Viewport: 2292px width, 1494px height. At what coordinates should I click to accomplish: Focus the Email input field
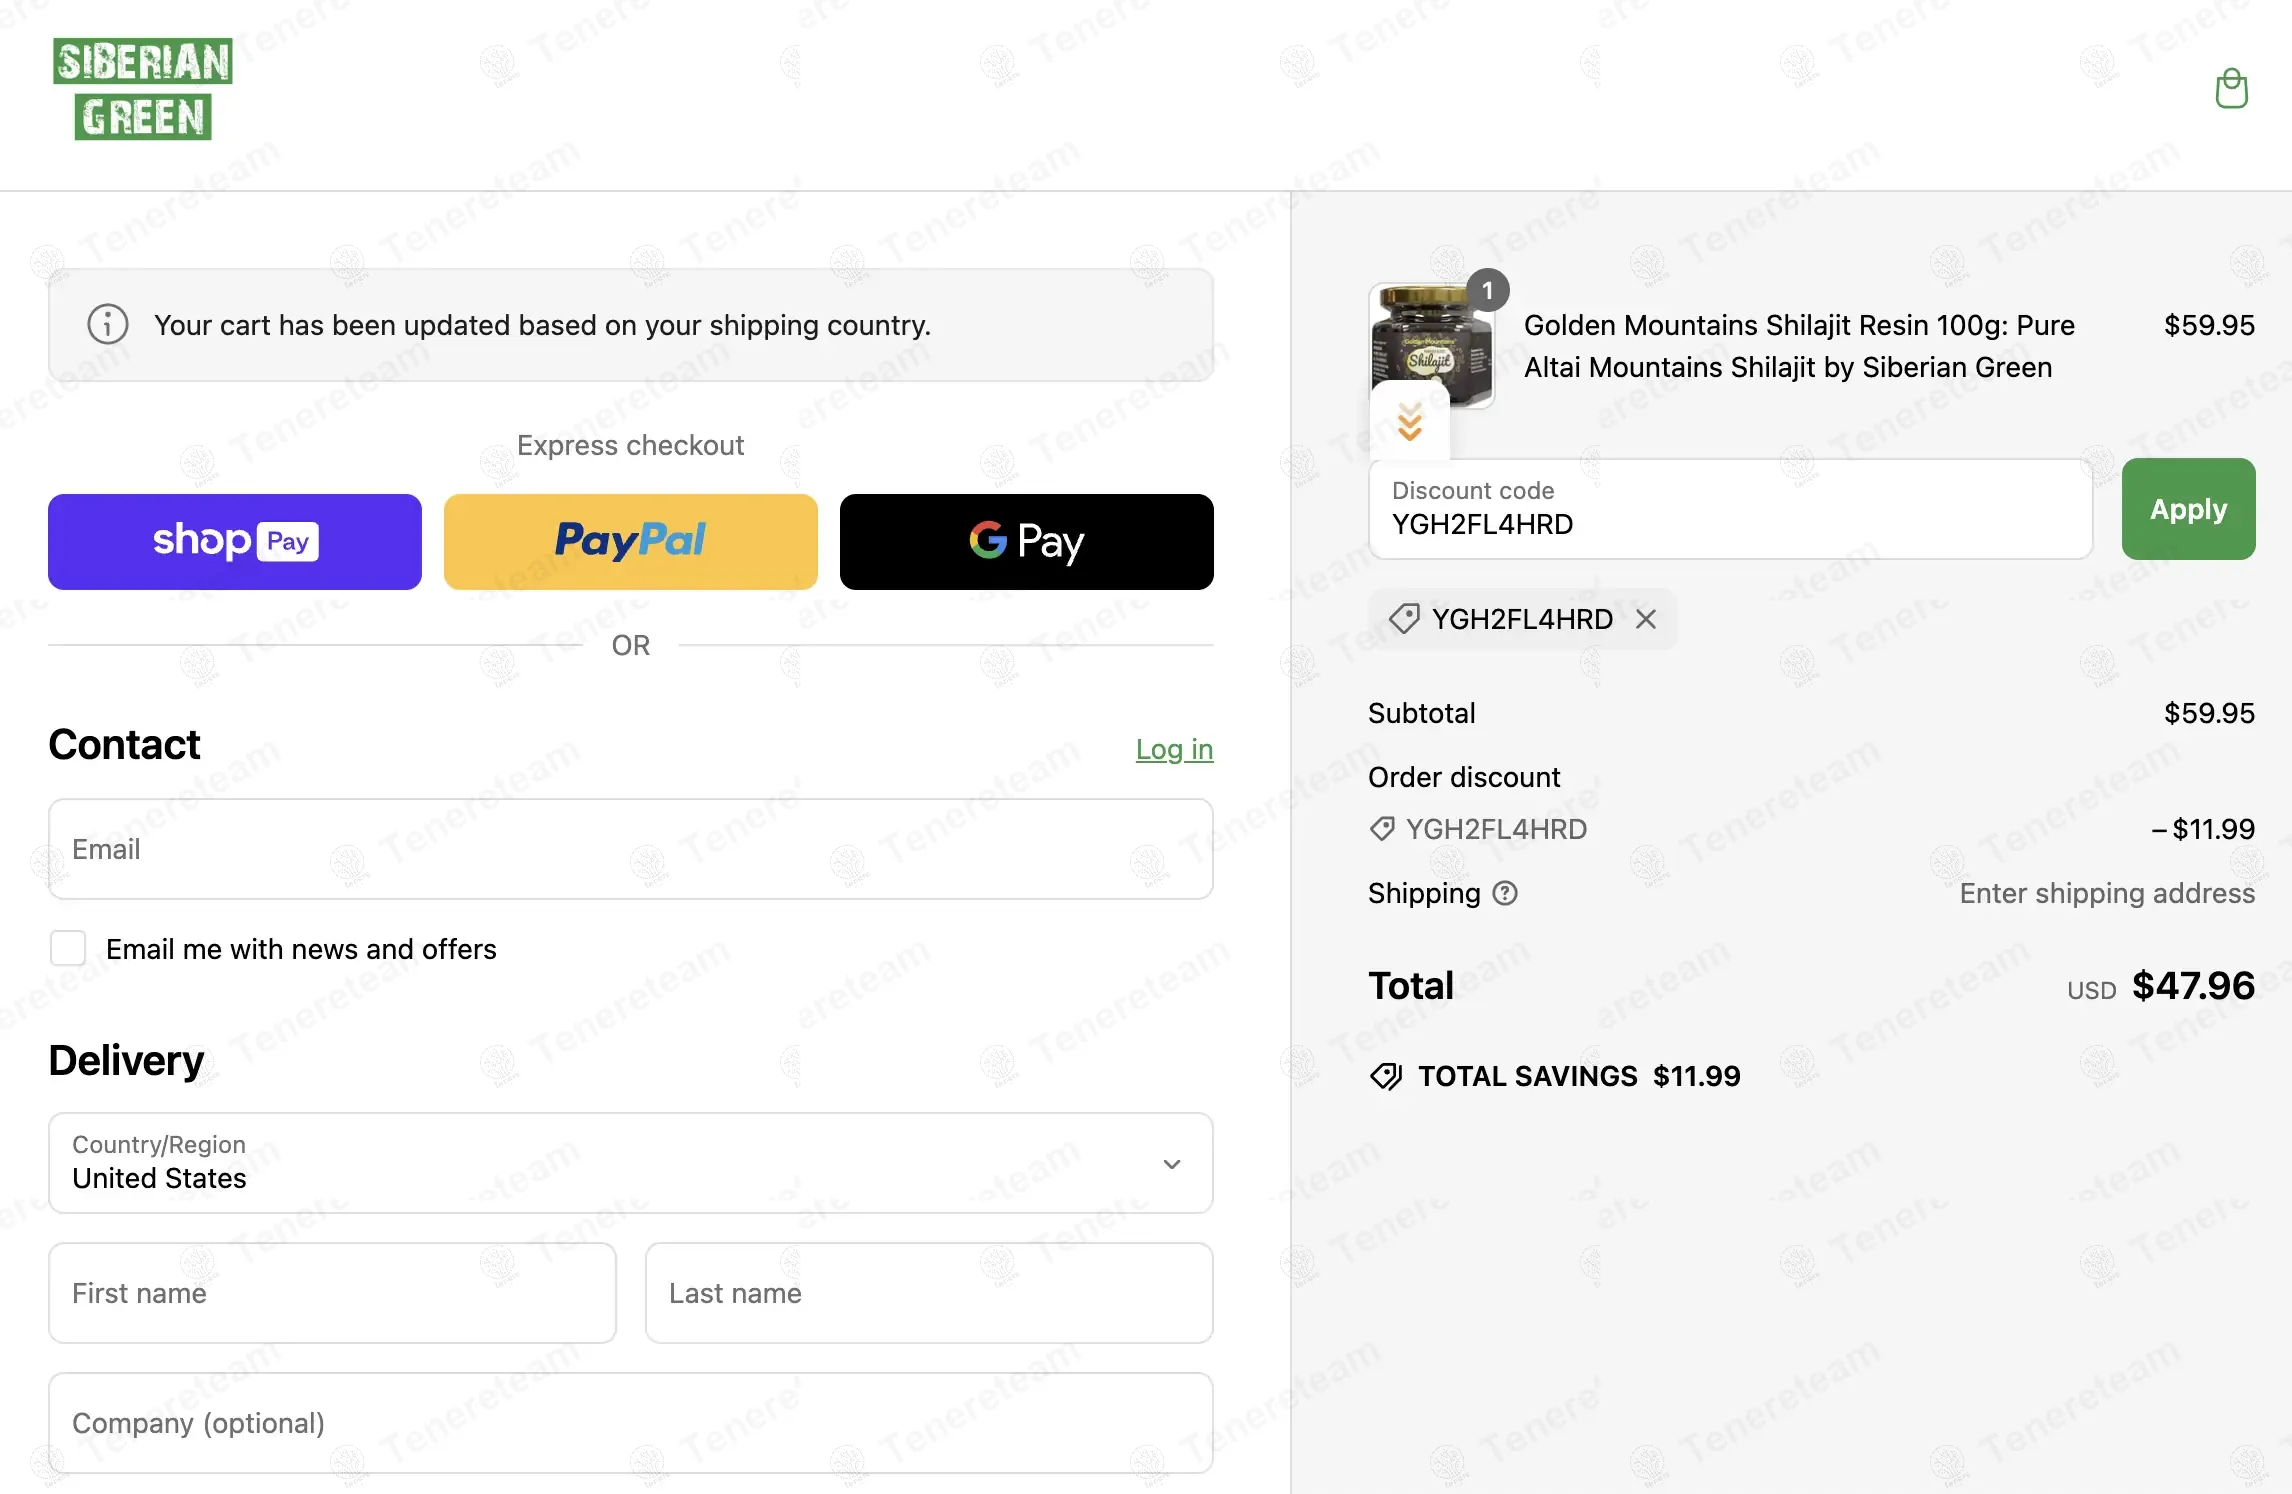(x=630, y=849)
